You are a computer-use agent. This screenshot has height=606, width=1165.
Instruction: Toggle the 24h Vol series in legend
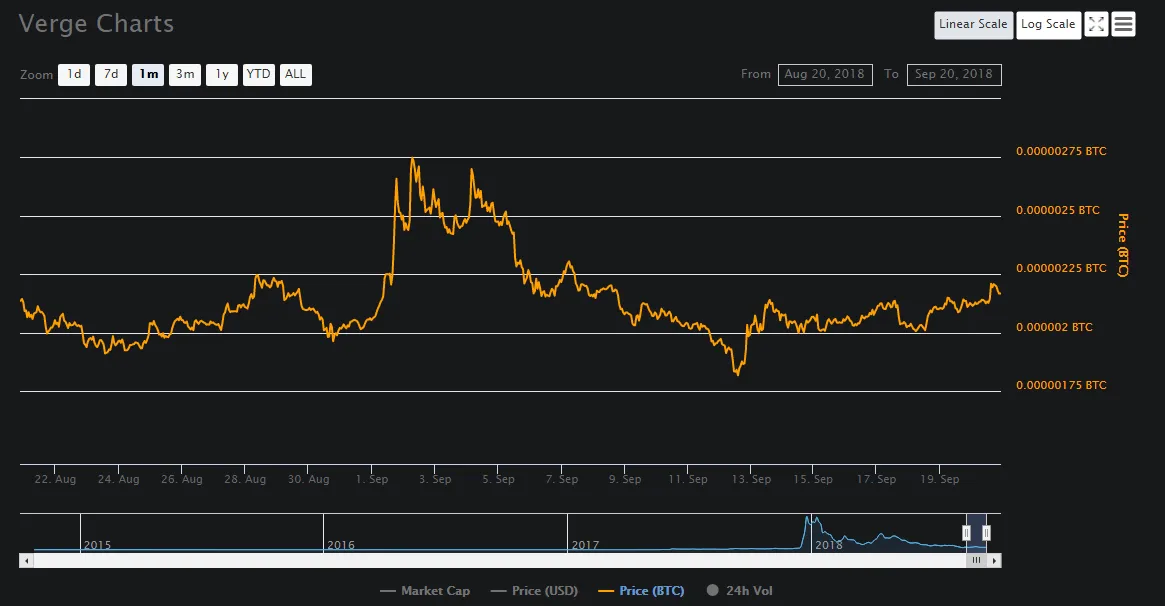[739, 591]
